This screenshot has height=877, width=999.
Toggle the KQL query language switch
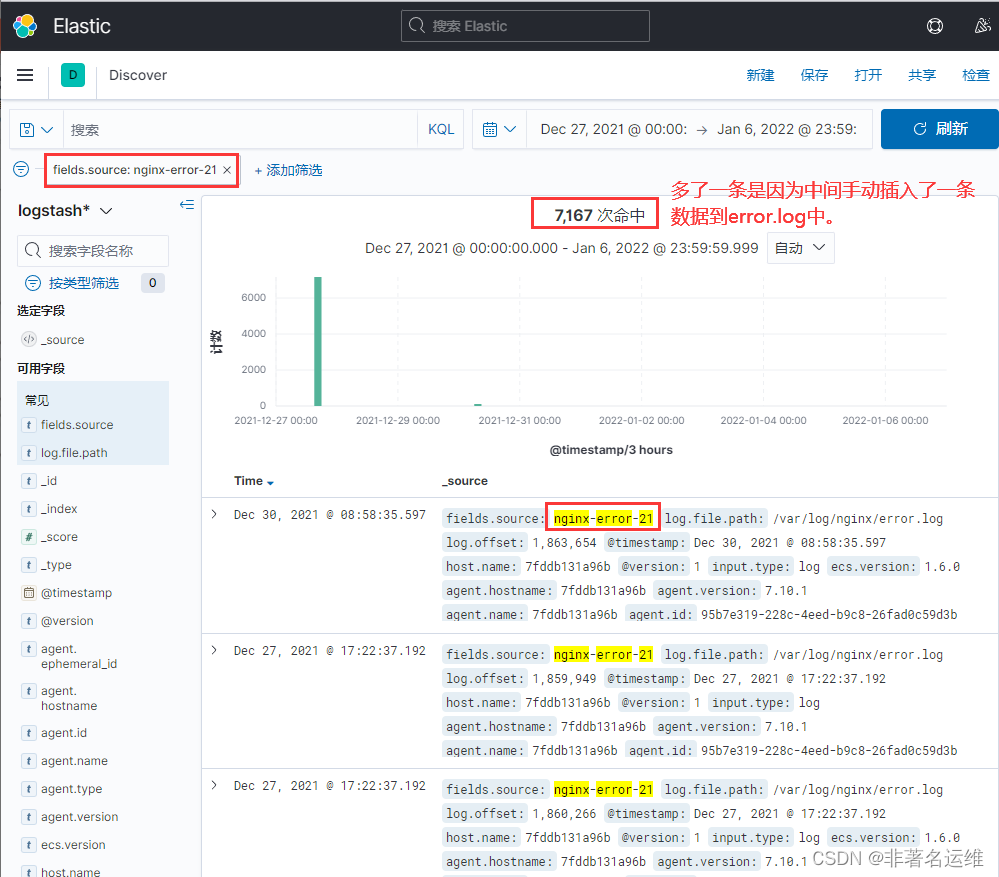coord(441,130)
